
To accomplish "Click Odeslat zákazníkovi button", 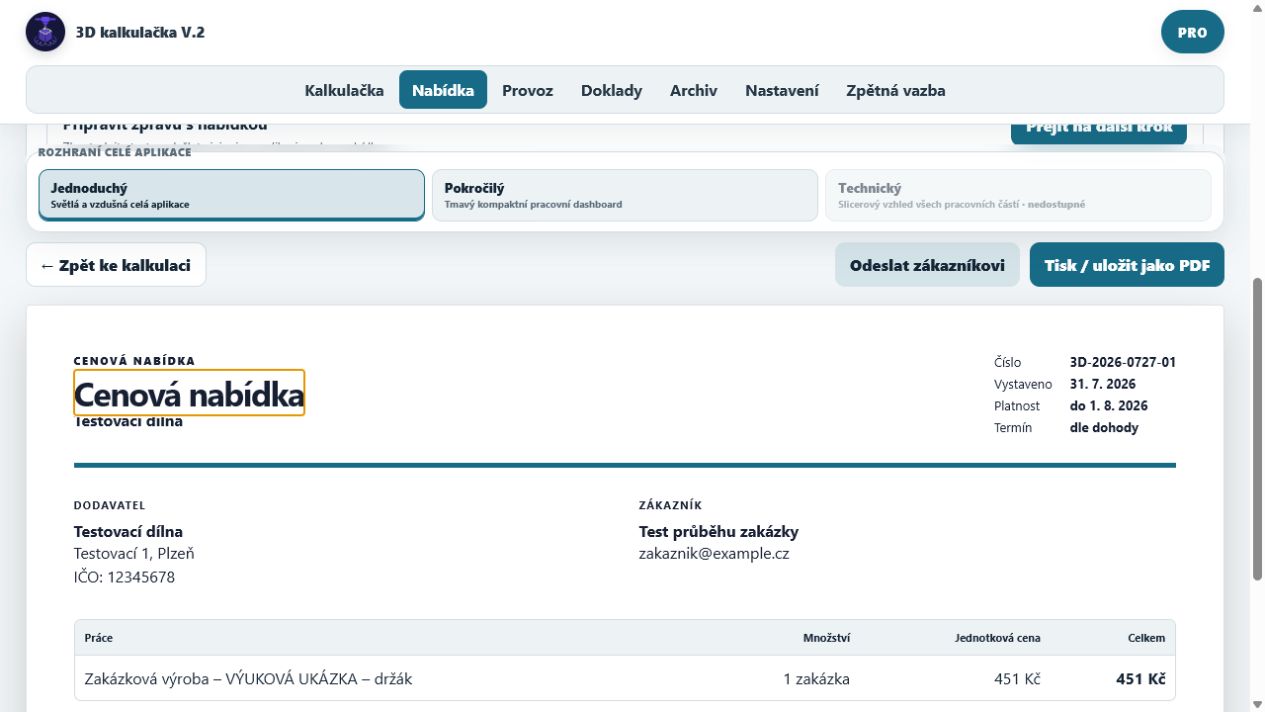I will (927, 265).
